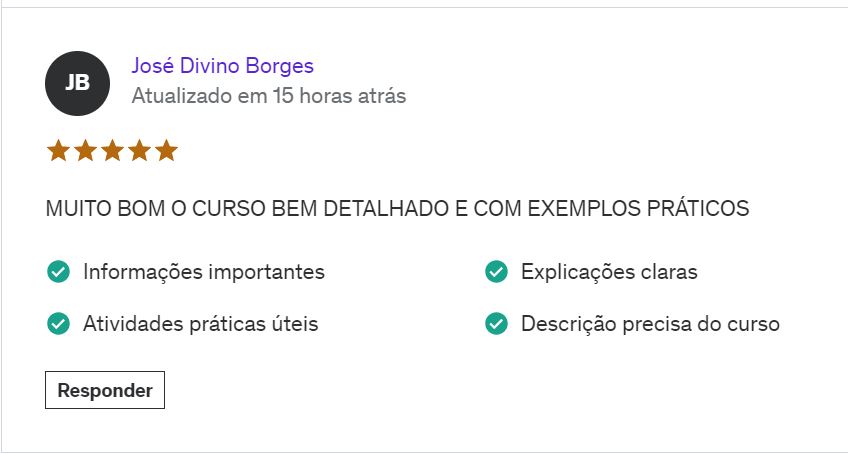
Task: Click the Explicações claras label
Action: [610, 272]
